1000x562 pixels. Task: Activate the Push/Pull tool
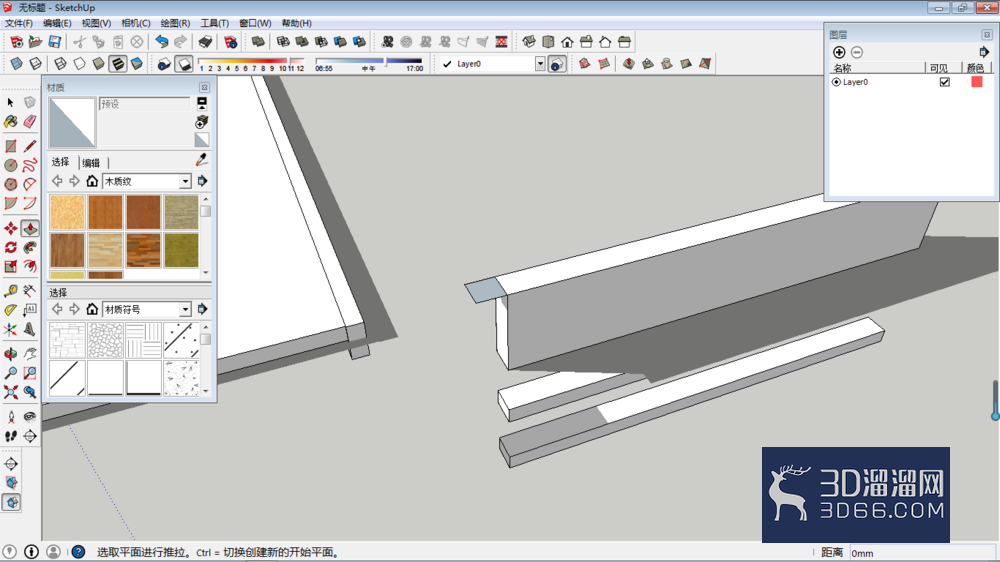pos(30,228)
